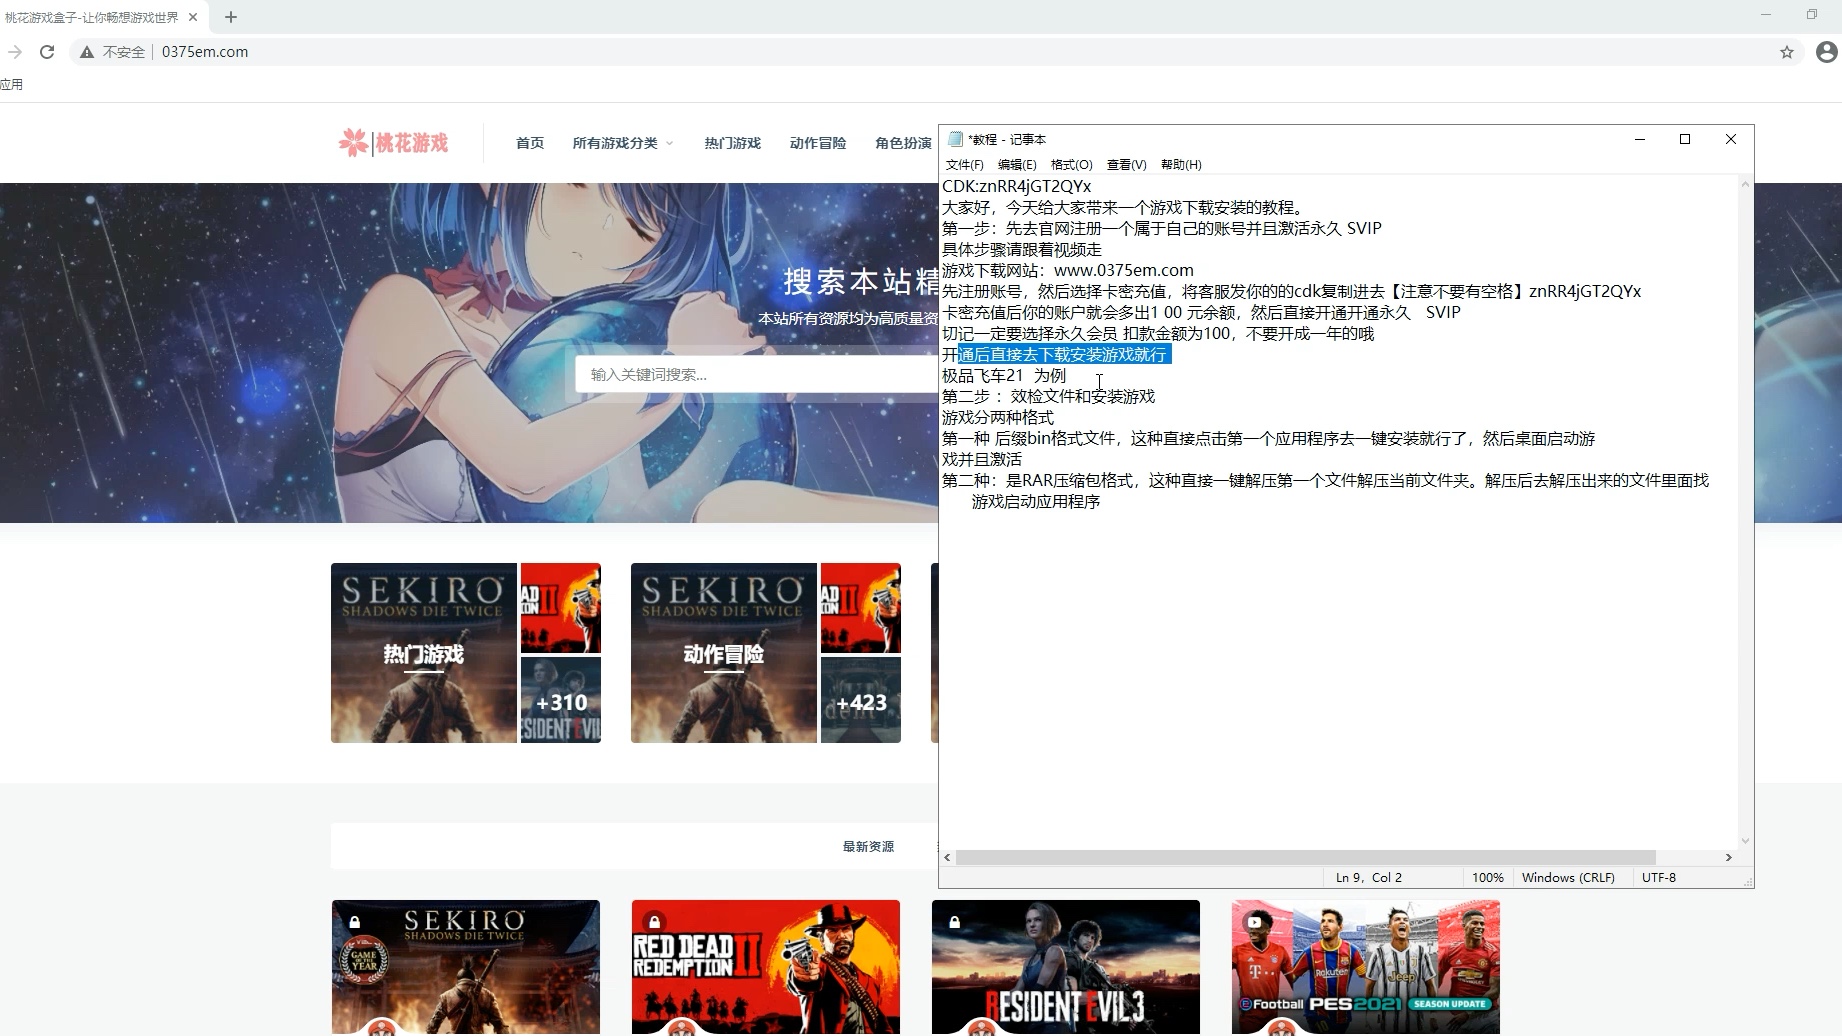Open the Chrome profile avatar icon

(x=1823, y=52)
